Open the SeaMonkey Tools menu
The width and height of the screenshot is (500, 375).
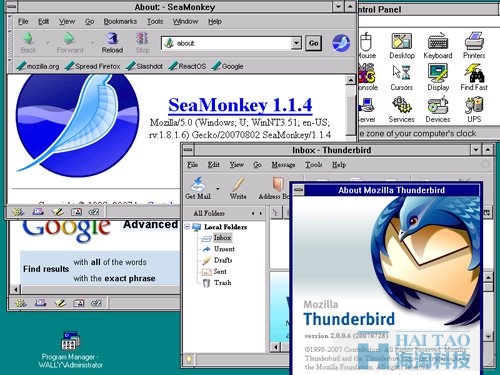[x=155, y=22]
